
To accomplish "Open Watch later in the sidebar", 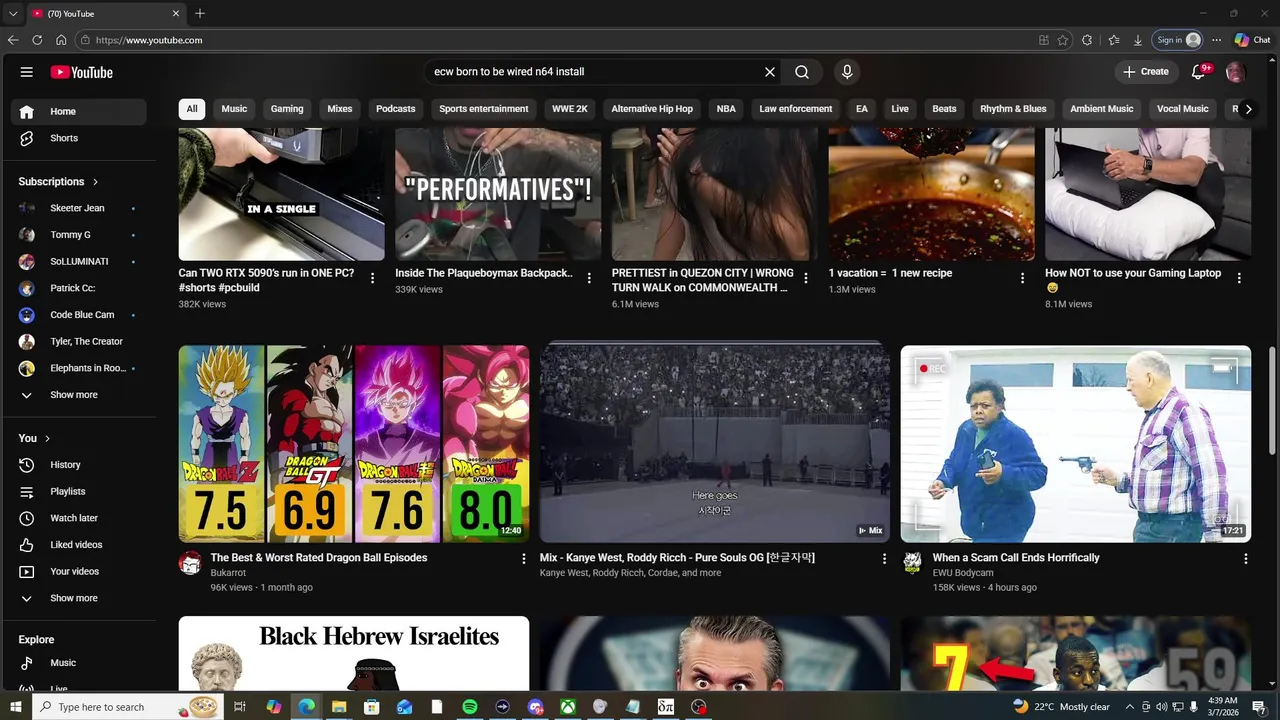I will (81, 518).
